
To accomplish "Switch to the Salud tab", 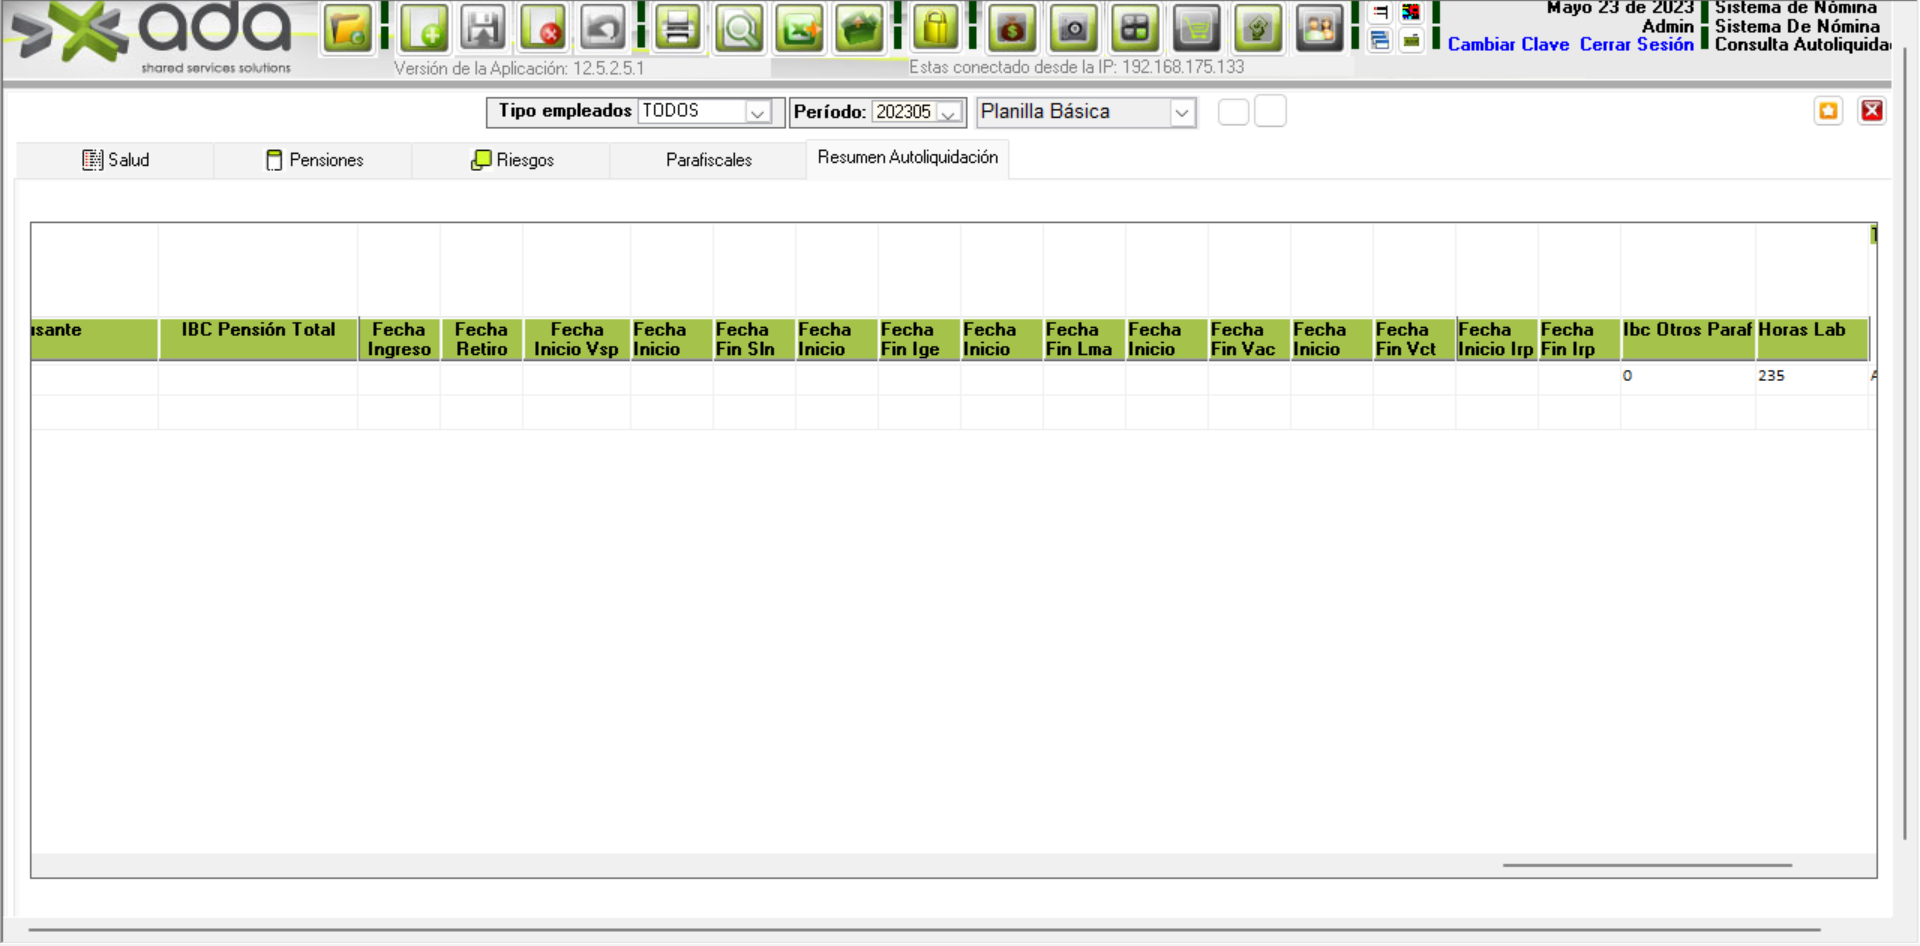I will pyautogui.click(x=116, y=160).
